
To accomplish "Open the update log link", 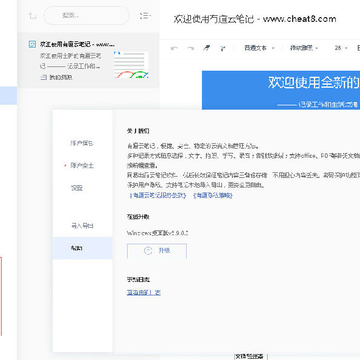I will (144, 293).
